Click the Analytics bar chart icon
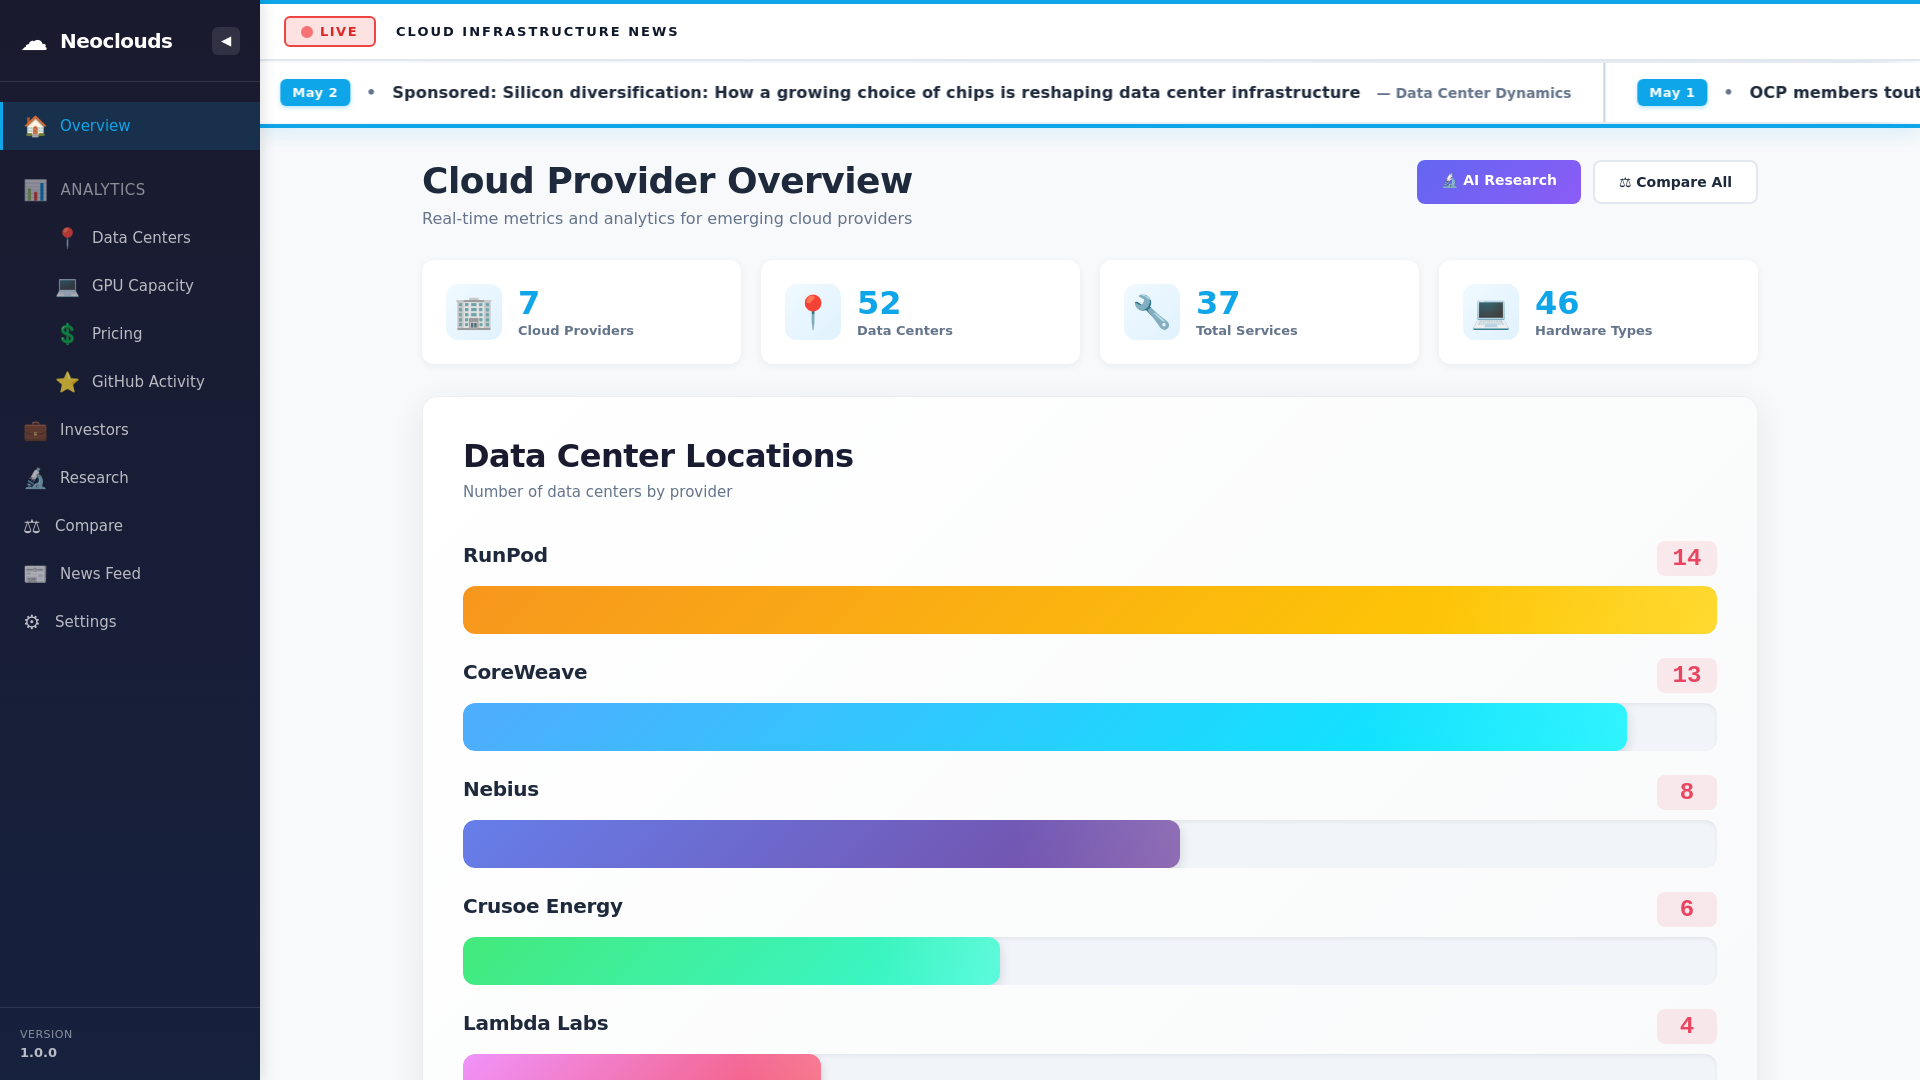Image resolution: width=1920 pixels, height=1080 pixels. 35,190
